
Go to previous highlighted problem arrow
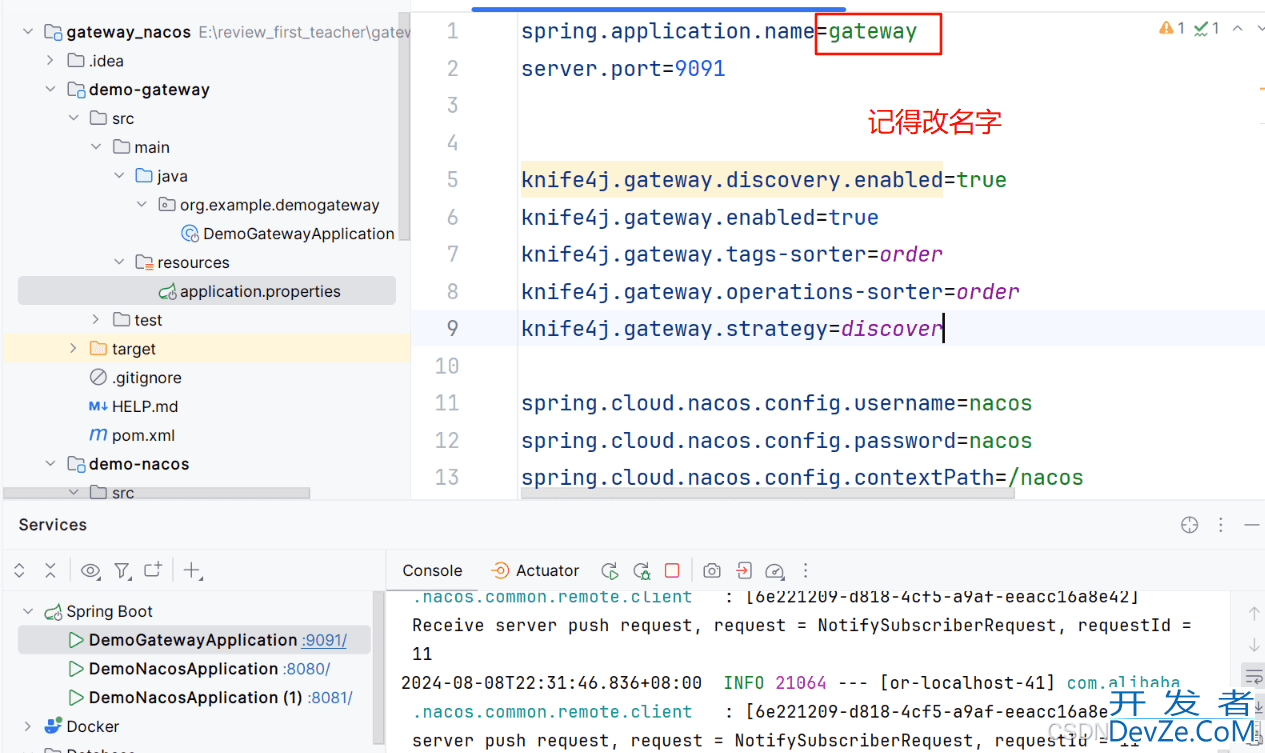point(1238,29)
